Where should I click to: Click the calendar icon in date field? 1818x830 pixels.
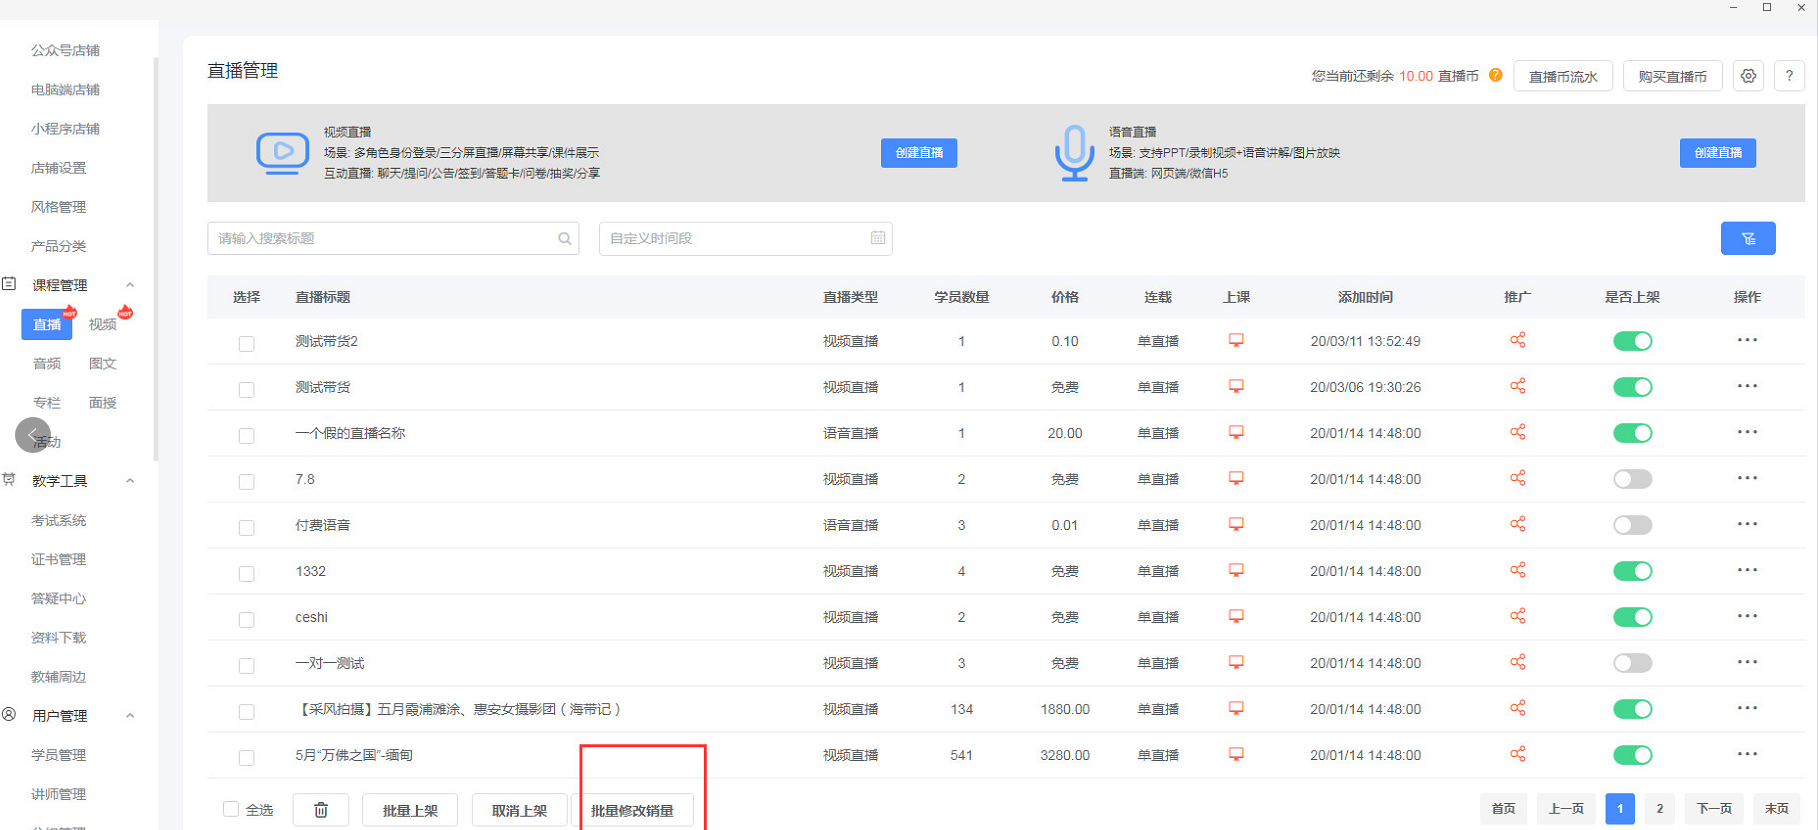pos(877,238)
